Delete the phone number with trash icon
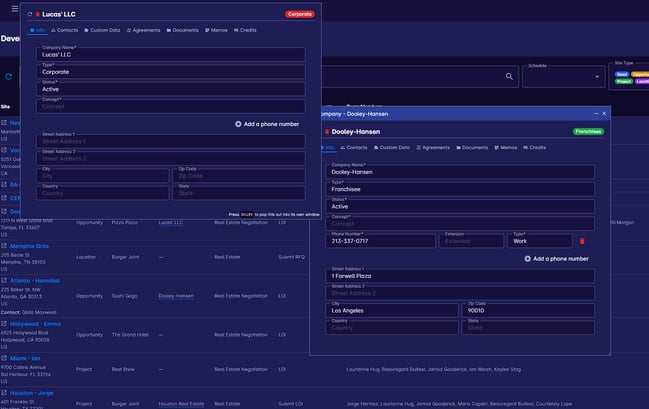This screenshot has height=409, width=649. point(583,241)
